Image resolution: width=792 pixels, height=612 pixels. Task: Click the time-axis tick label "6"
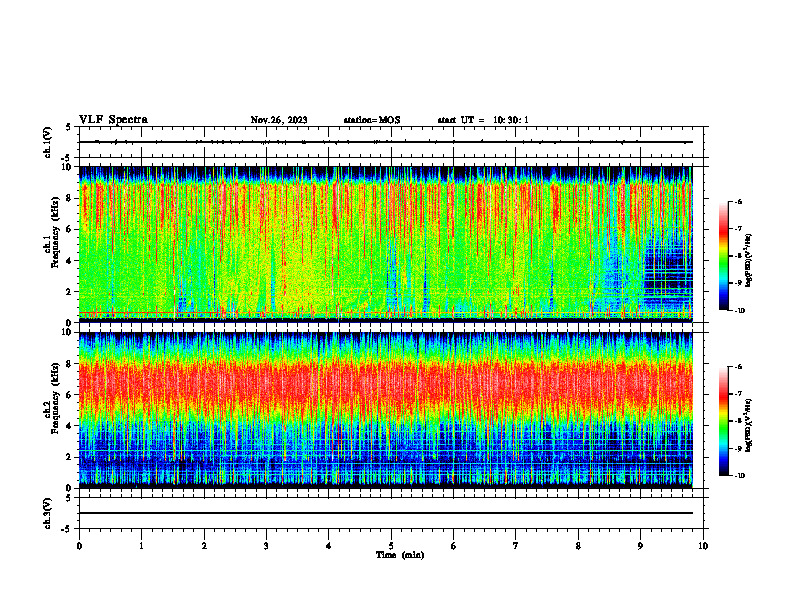(454, 546)
